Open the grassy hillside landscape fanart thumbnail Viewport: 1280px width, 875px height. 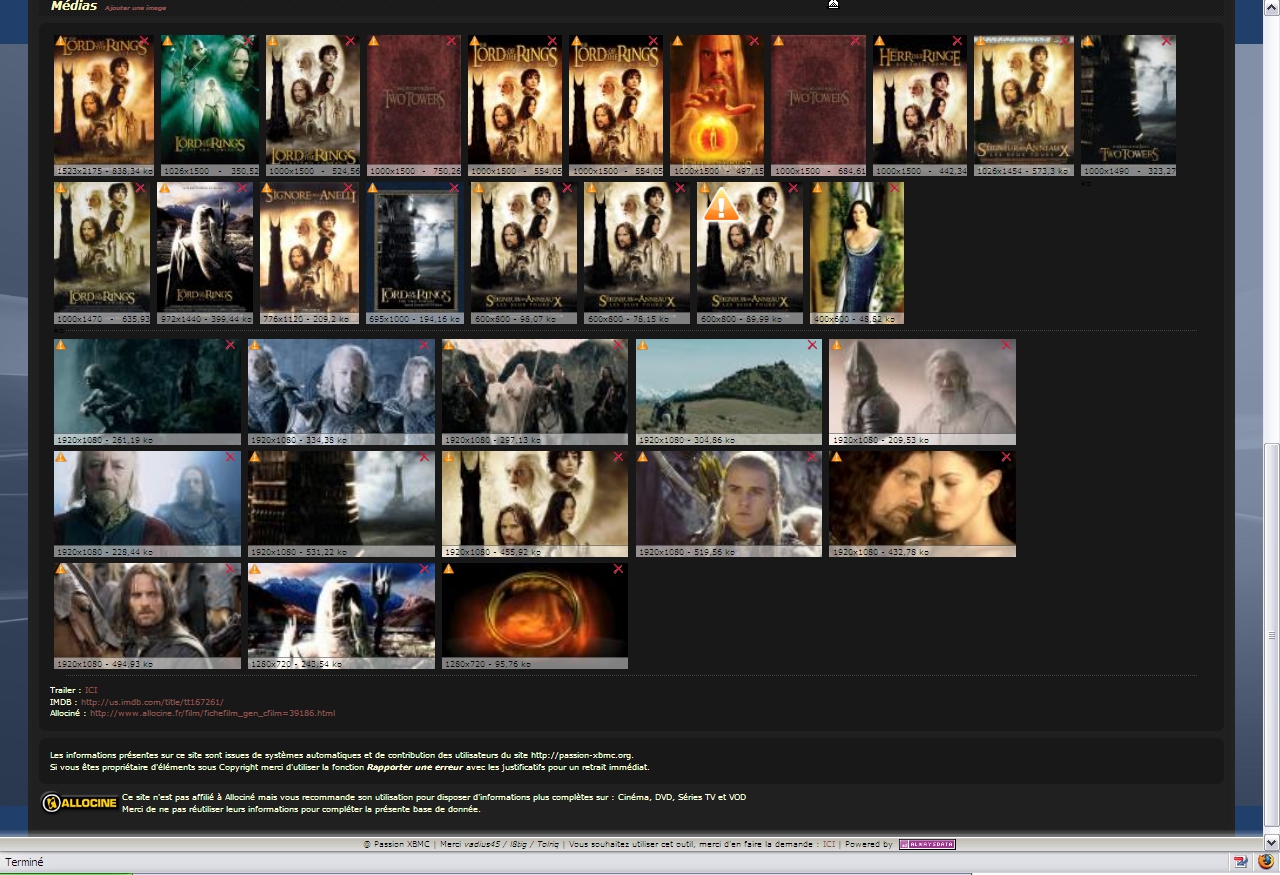click(729, 390)
